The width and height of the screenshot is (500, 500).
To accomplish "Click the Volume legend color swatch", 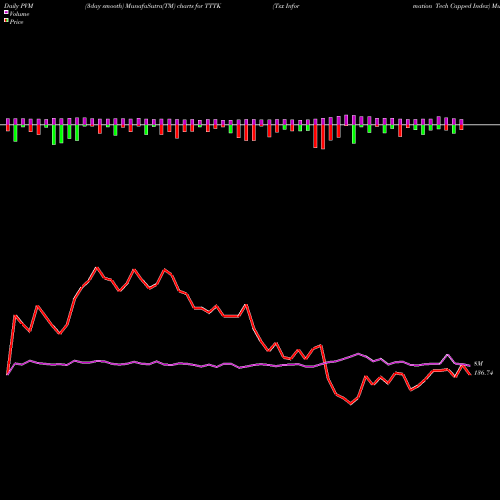I will coord(6,13).
